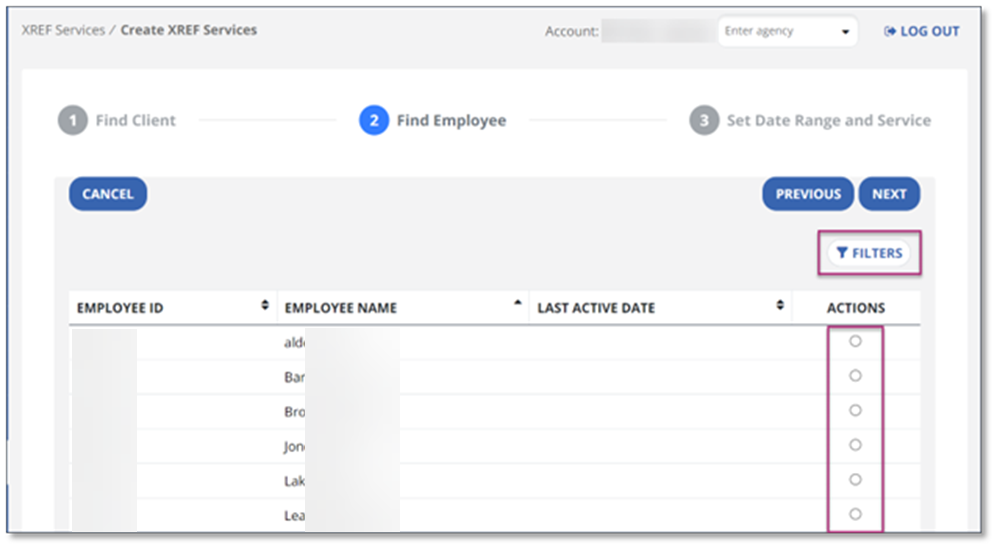The height and width of the screenshot is (547, 997).
Task: Sort by Employee ID column arrows
Action: (x=265, y=305)
